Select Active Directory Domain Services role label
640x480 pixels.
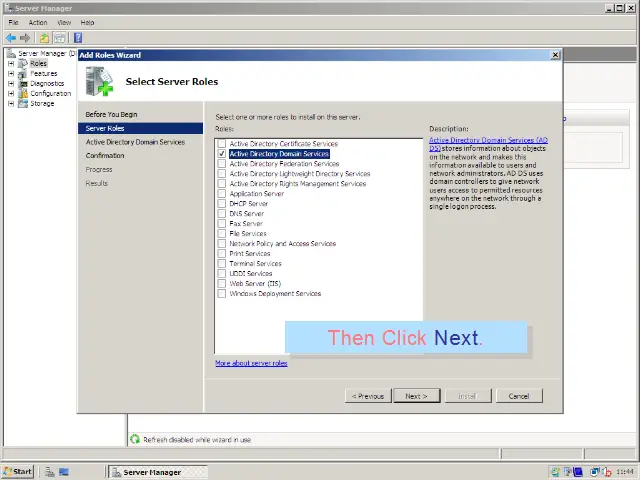[x=279, y=154]
